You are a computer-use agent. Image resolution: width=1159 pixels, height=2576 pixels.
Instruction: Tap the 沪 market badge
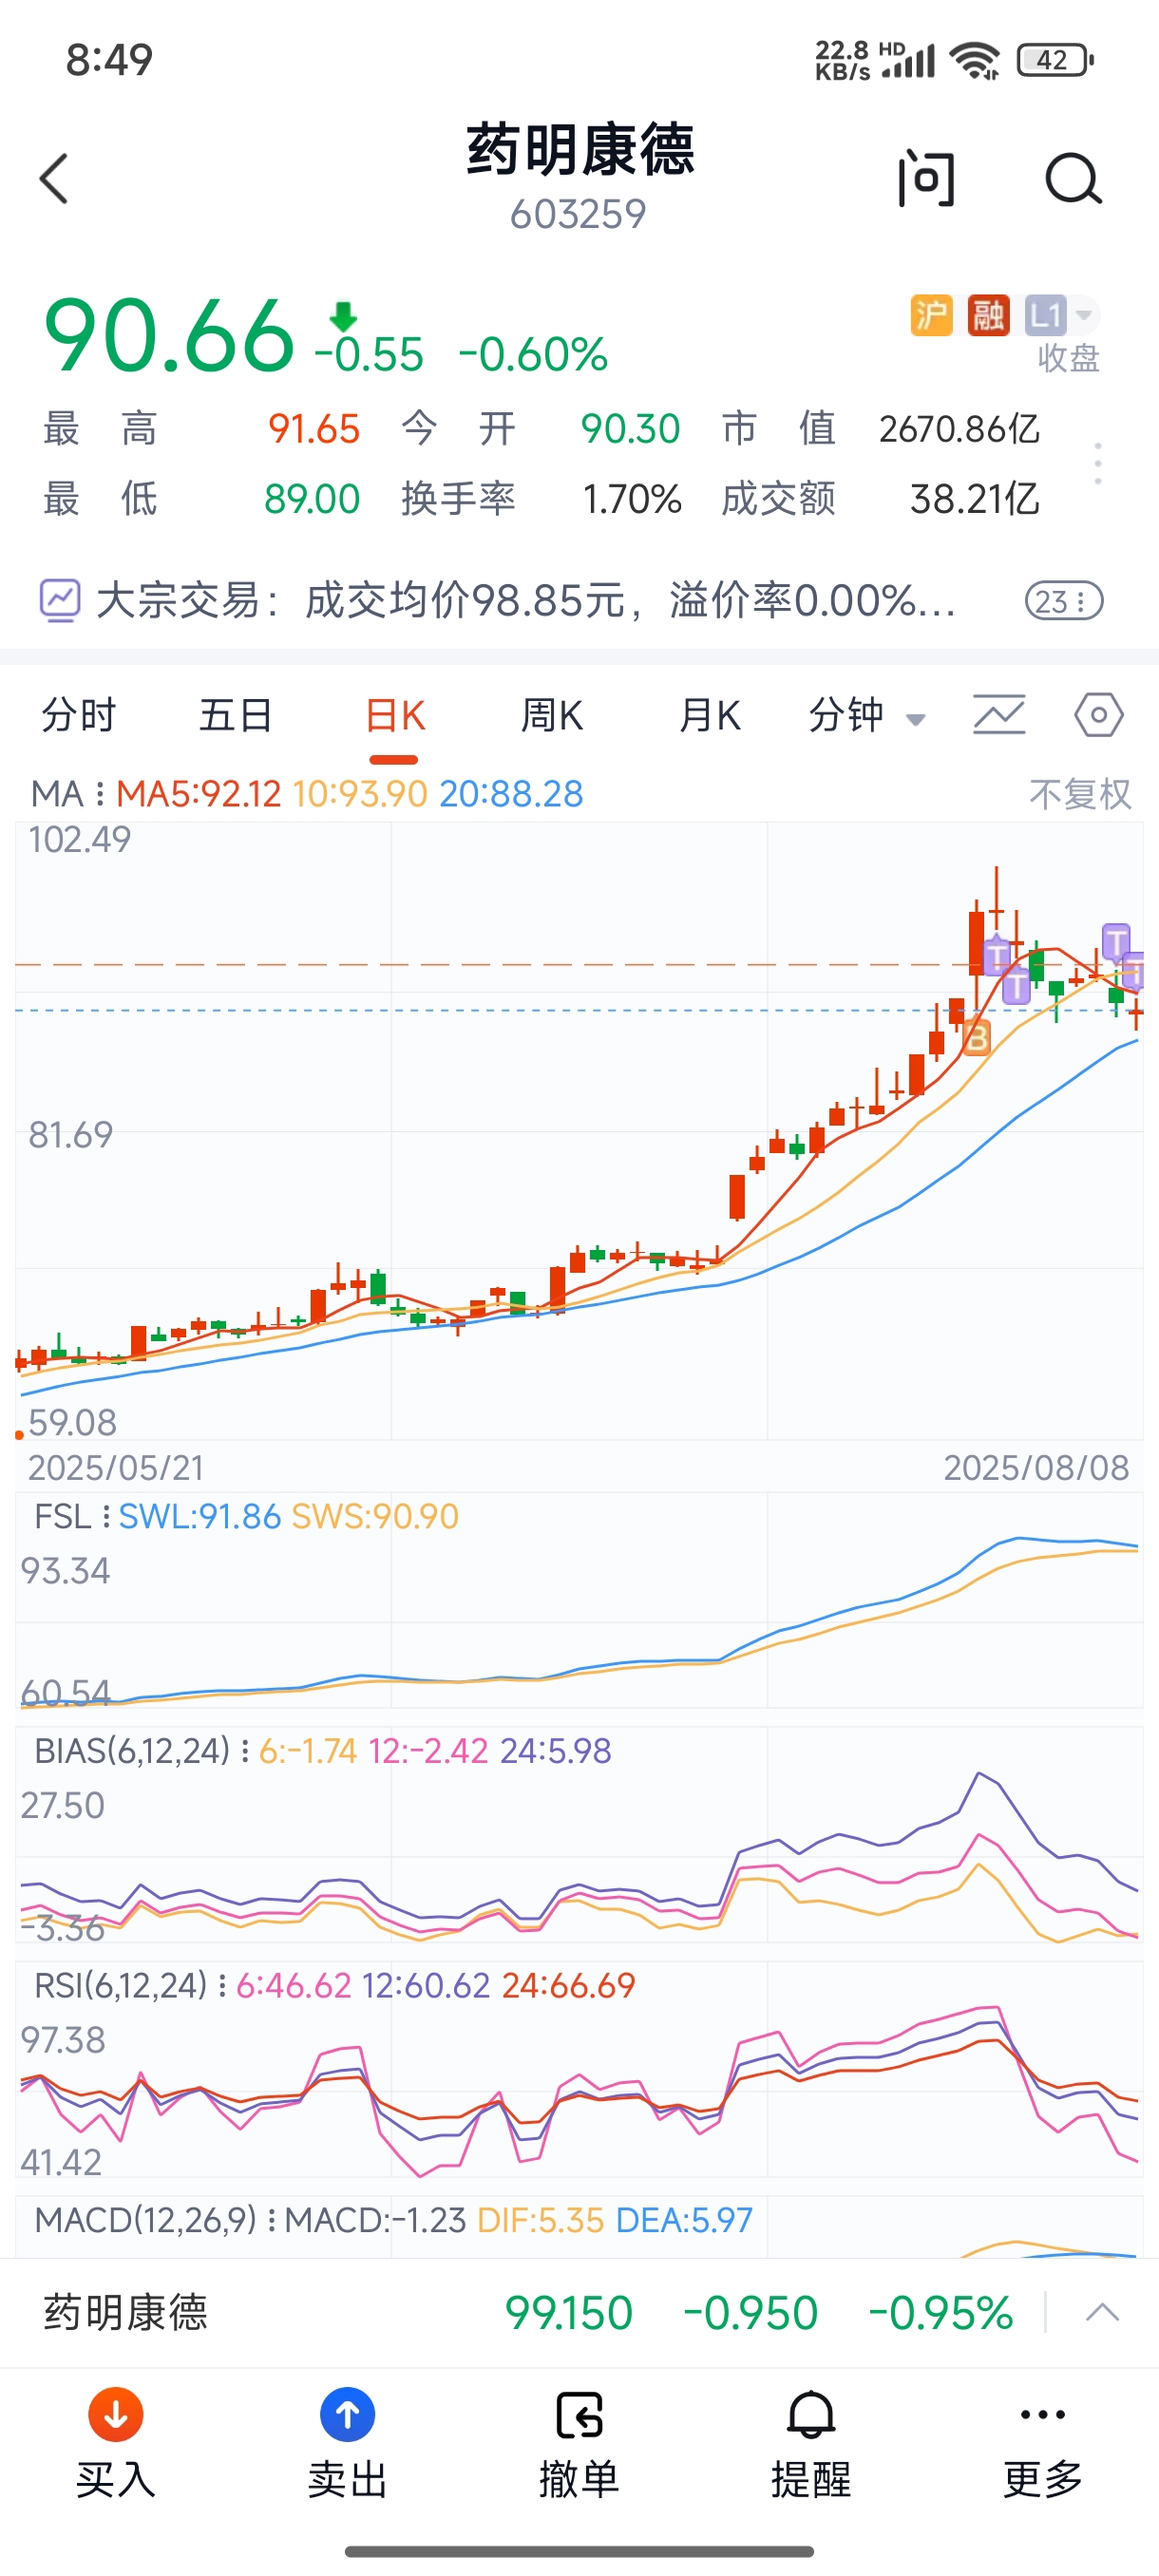pos(931,316)
